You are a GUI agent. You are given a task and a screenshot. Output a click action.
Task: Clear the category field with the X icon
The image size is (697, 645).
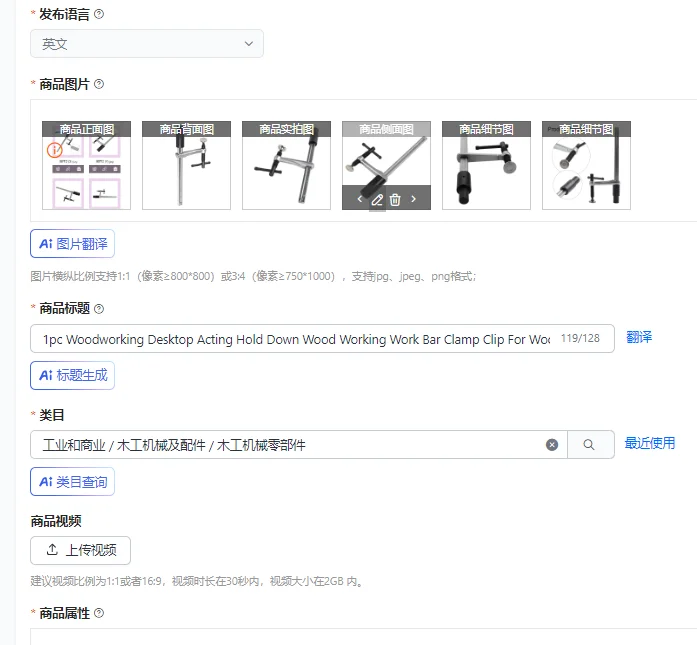(552, 445)
